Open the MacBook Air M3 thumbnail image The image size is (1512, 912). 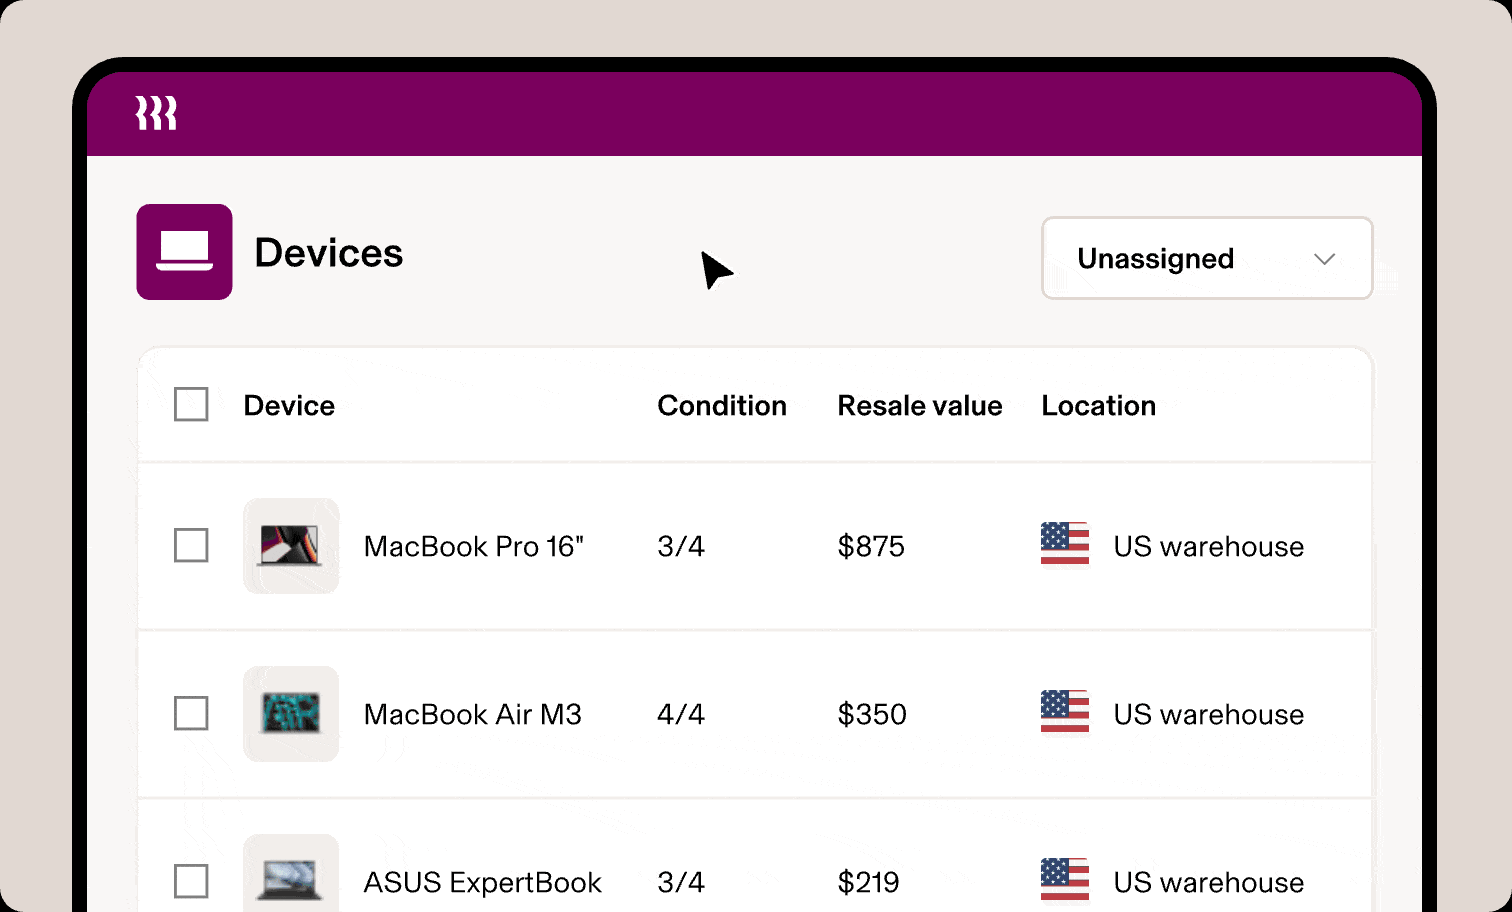(x=291, y=714)
